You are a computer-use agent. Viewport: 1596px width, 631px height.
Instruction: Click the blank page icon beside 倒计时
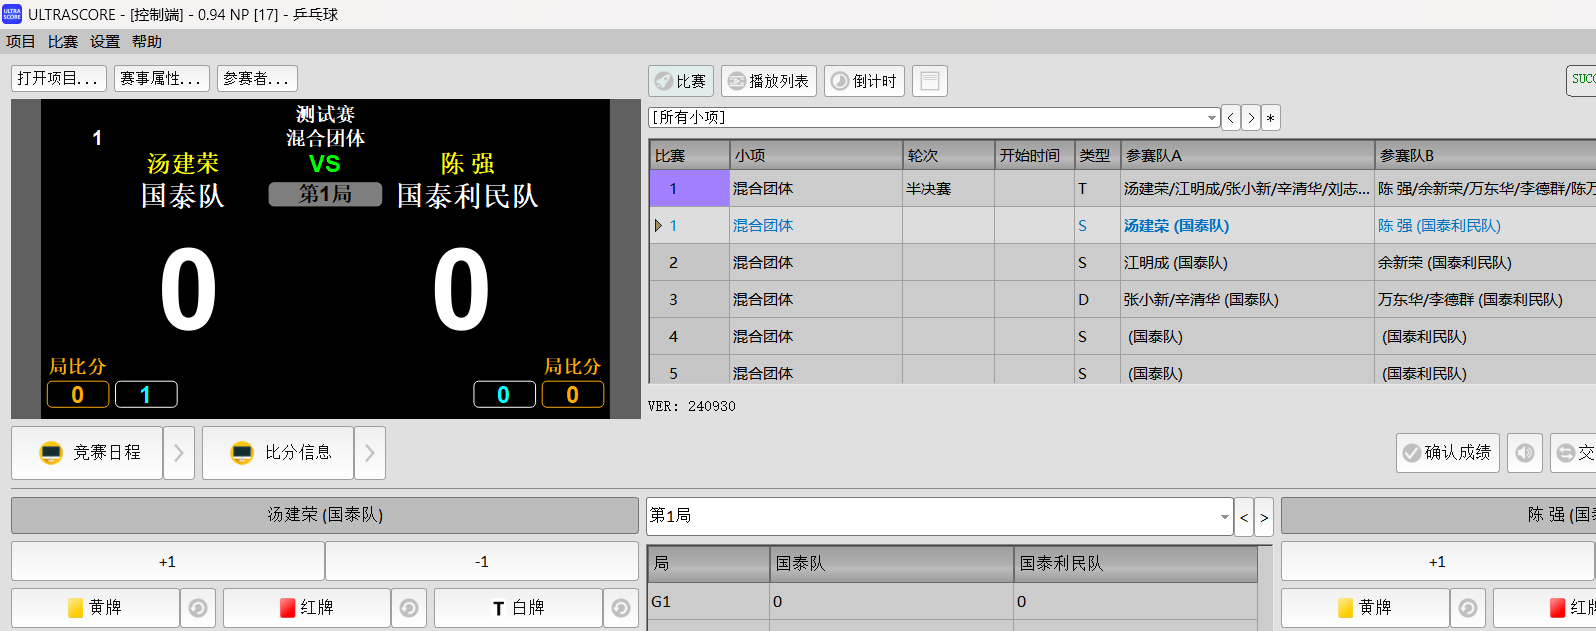click(929, 81)
